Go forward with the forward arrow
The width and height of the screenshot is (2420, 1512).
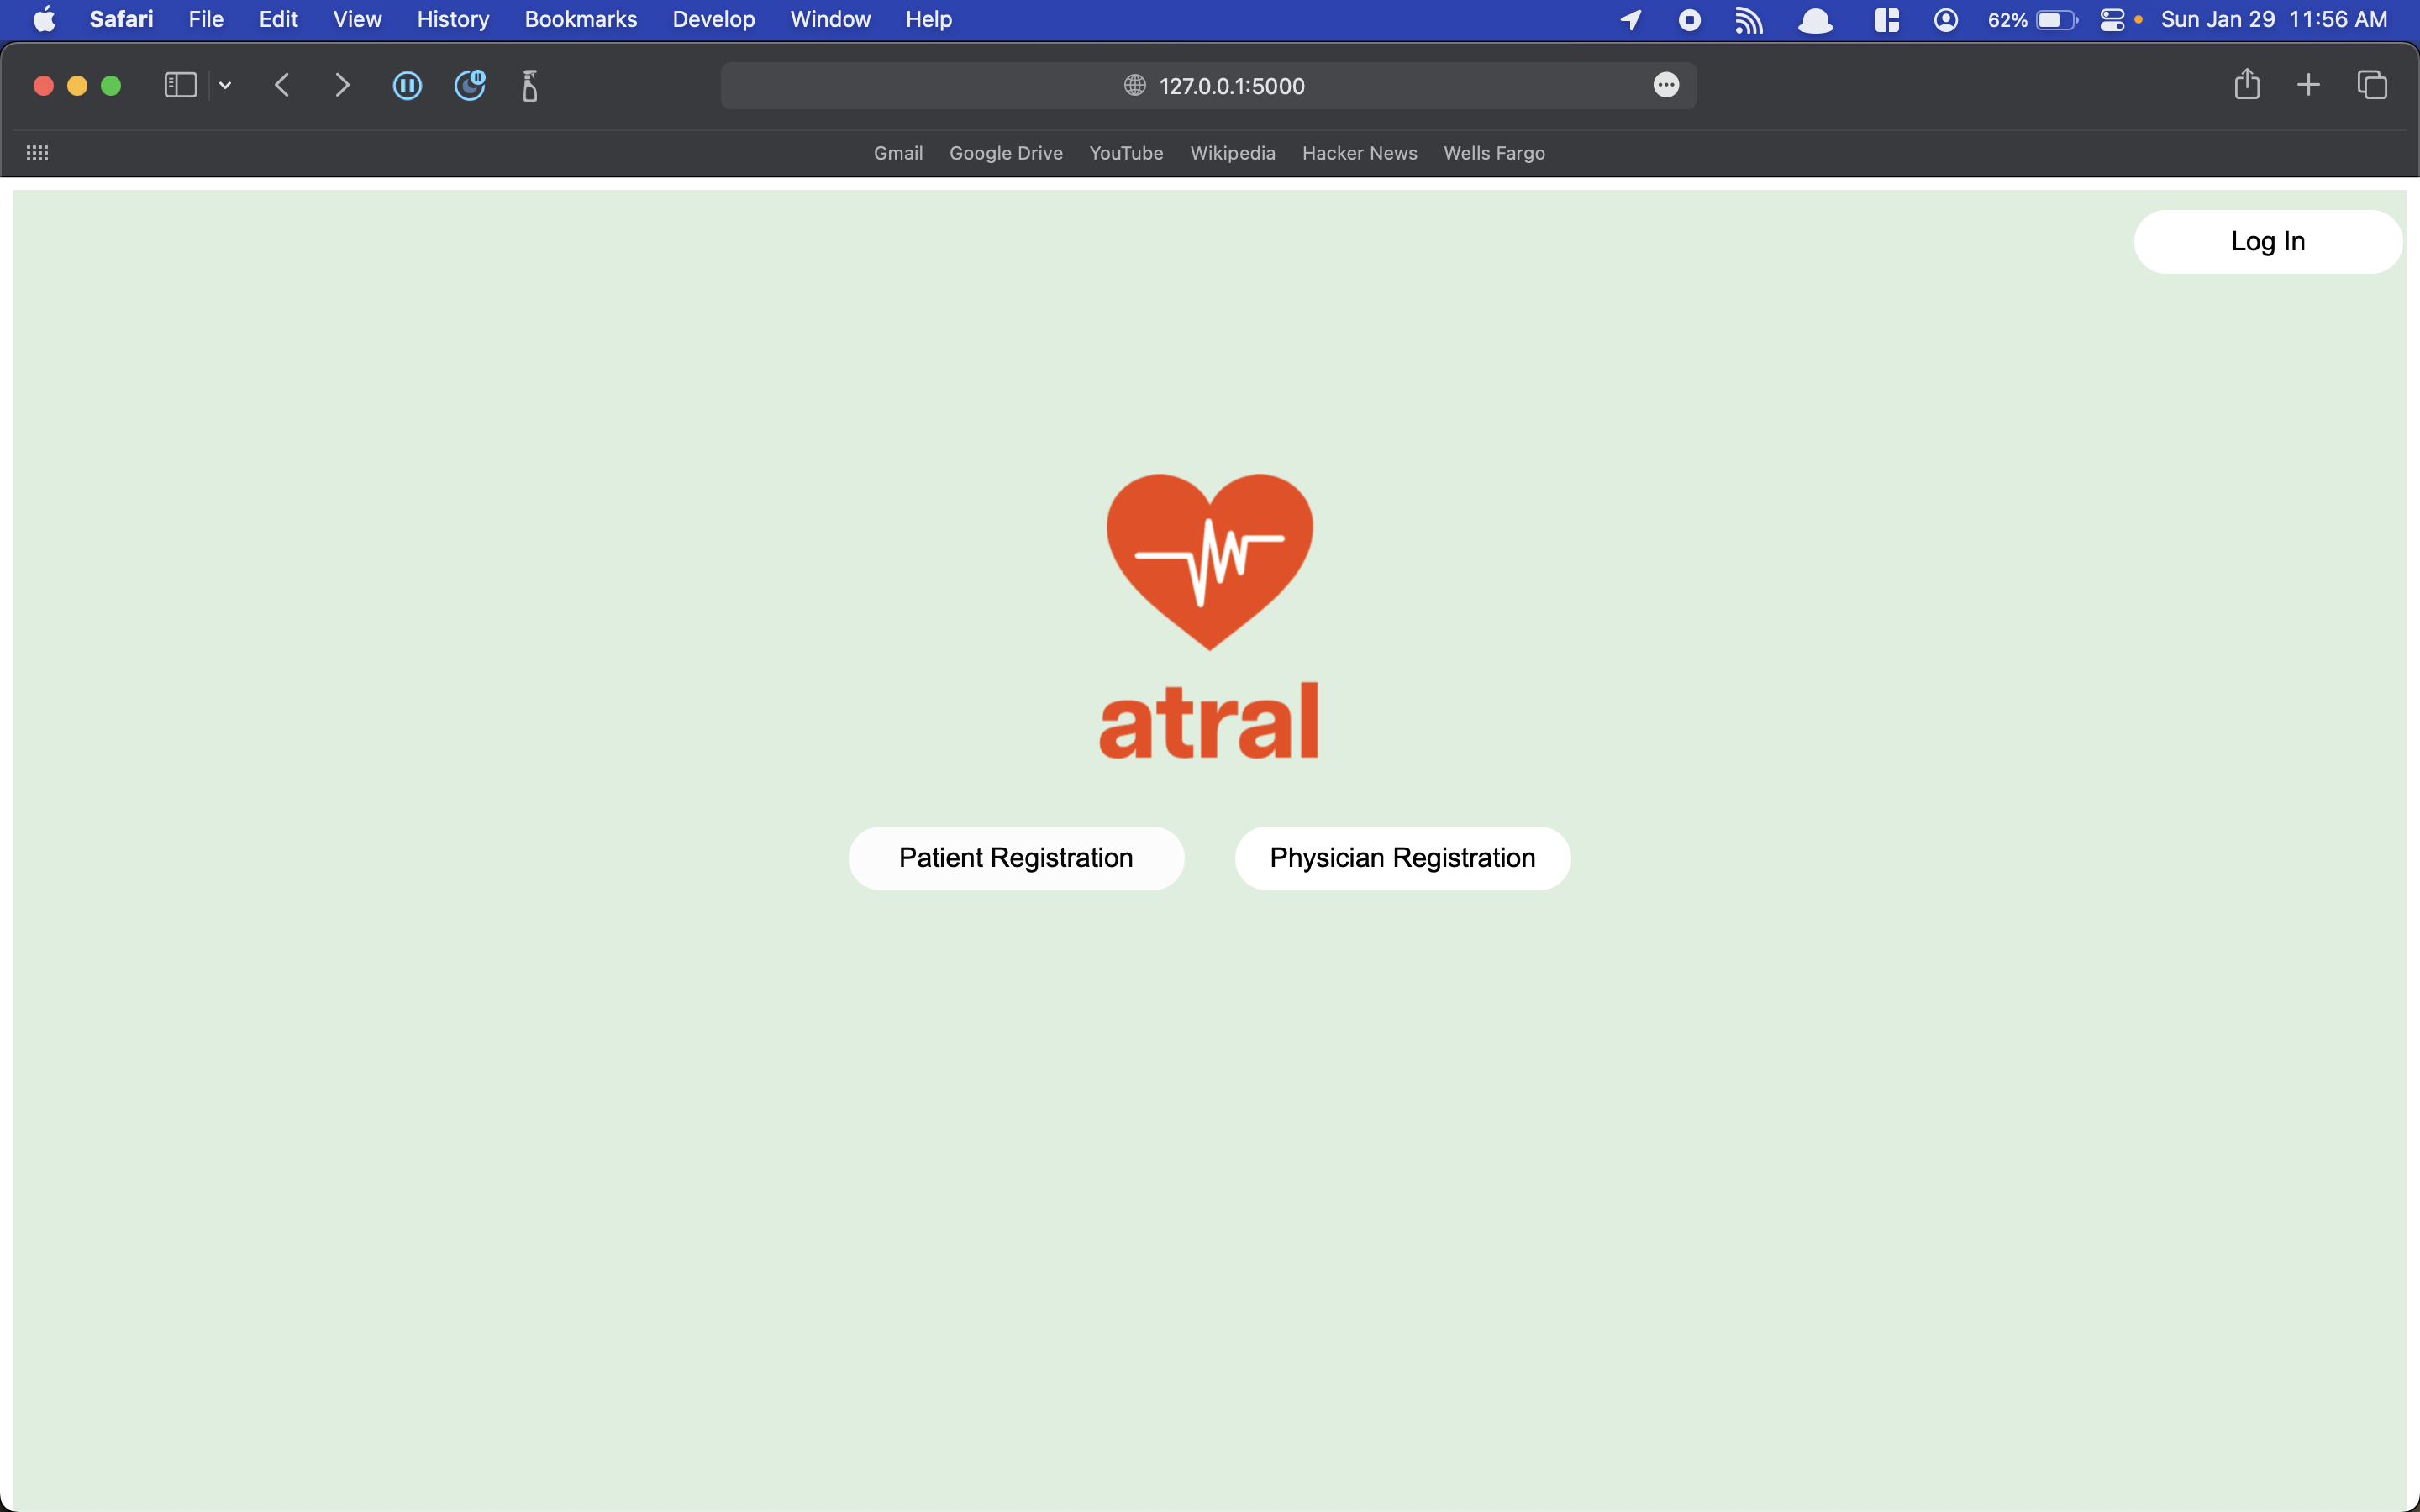(342, 85)
